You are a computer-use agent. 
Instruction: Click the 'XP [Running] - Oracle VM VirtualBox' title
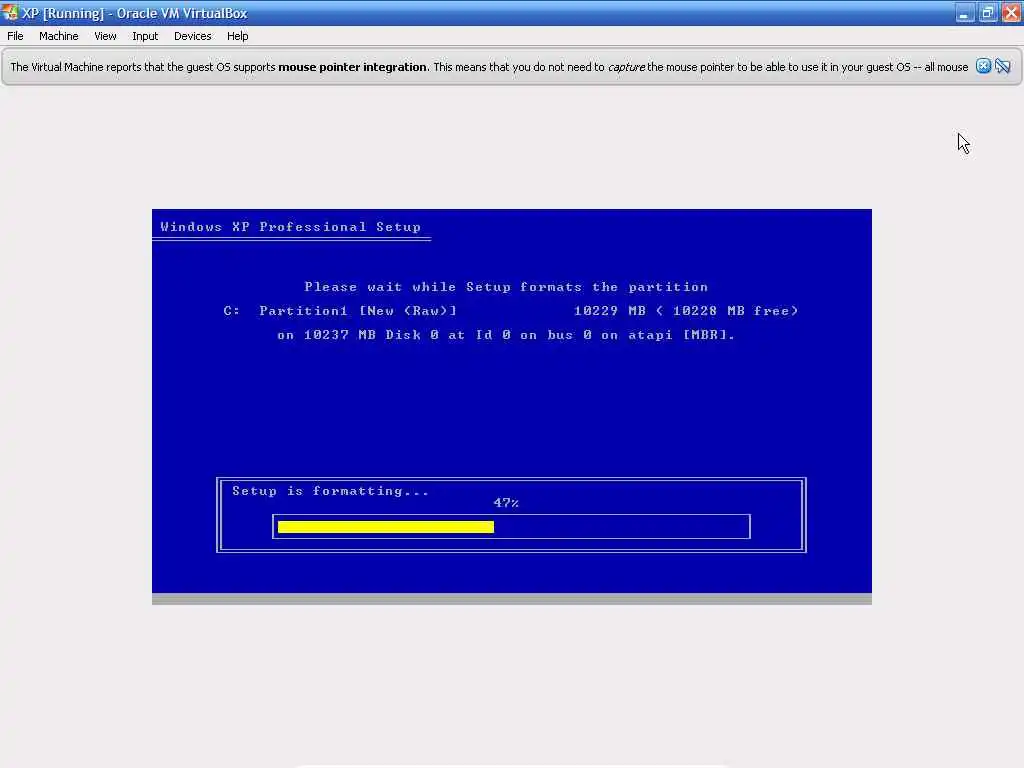click(135, 13)
